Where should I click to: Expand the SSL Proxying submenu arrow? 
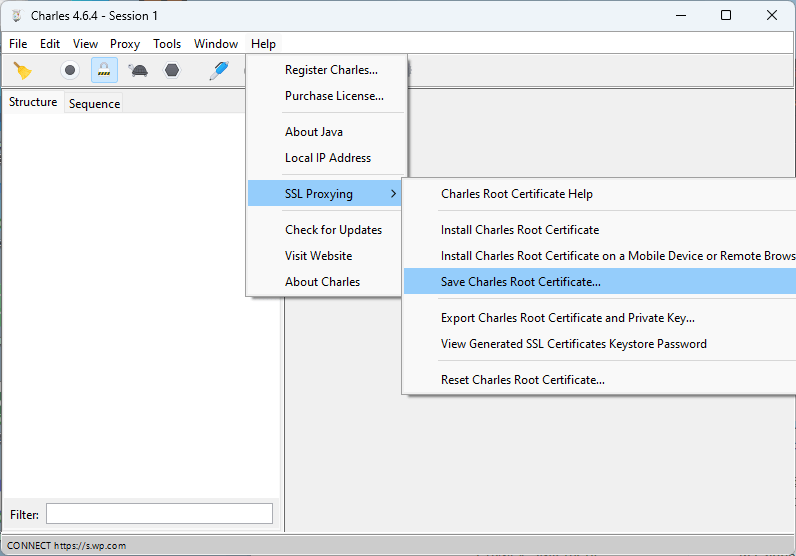[393, 193]
